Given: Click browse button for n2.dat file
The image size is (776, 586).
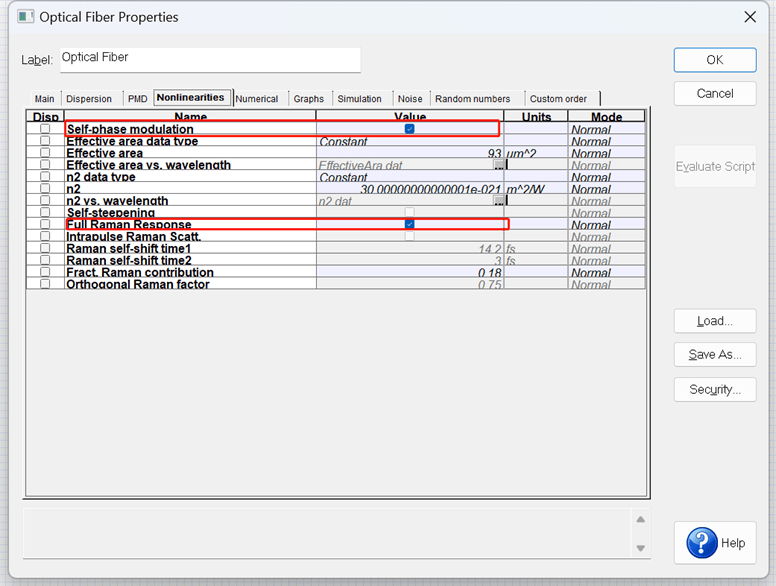Looking at the screenshot, I should 499,201.
